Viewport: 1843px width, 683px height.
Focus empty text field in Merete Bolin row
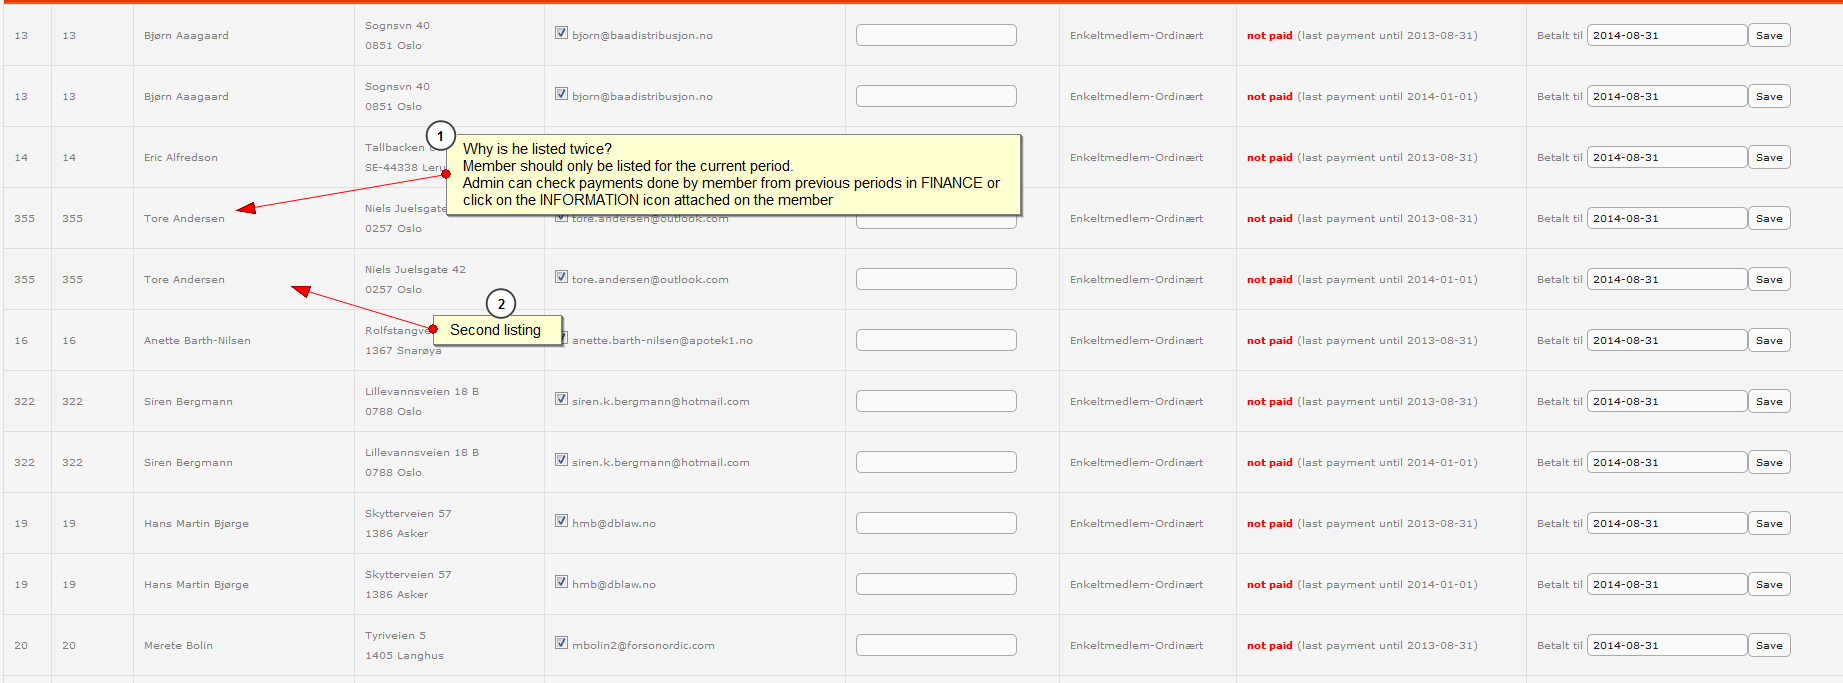tap(936, 645)
